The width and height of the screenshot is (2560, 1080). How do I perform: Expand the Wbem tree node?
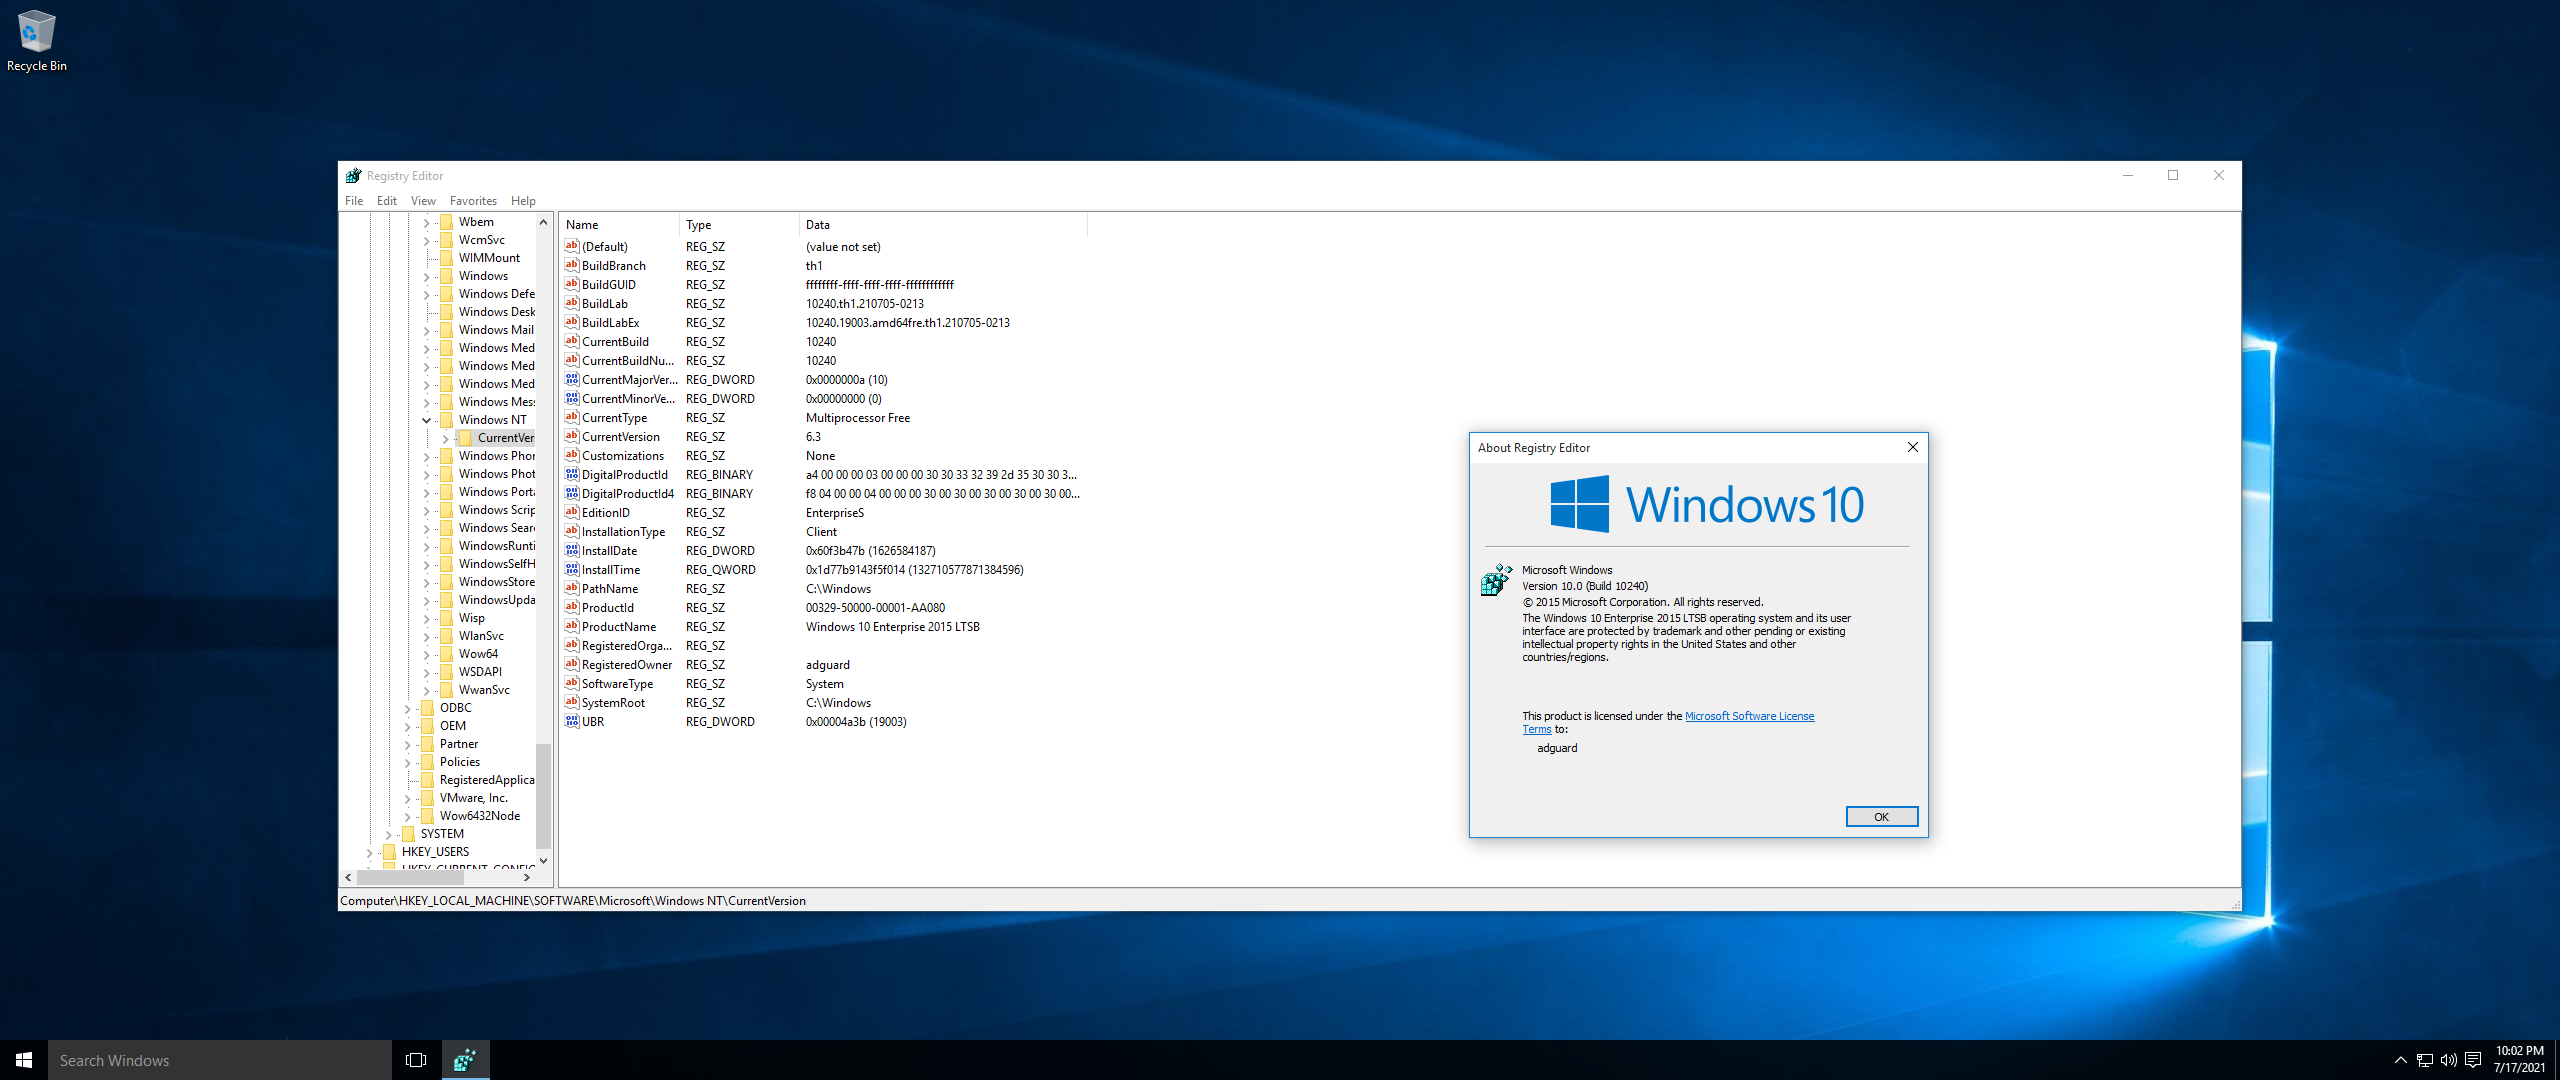pos(427,222)
